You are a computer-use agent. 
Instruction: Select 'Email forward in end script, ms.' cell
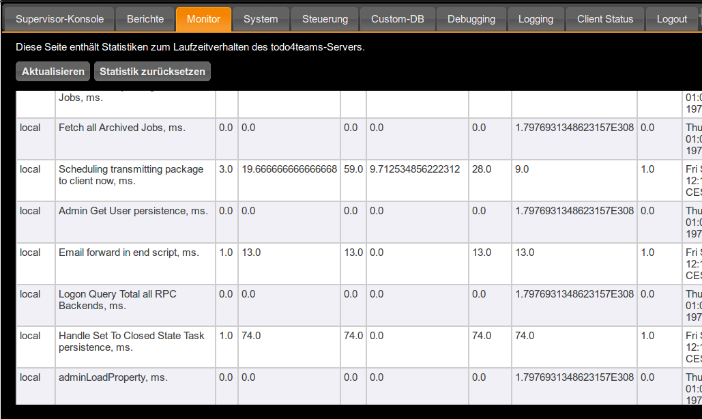(x=135, y=264)
